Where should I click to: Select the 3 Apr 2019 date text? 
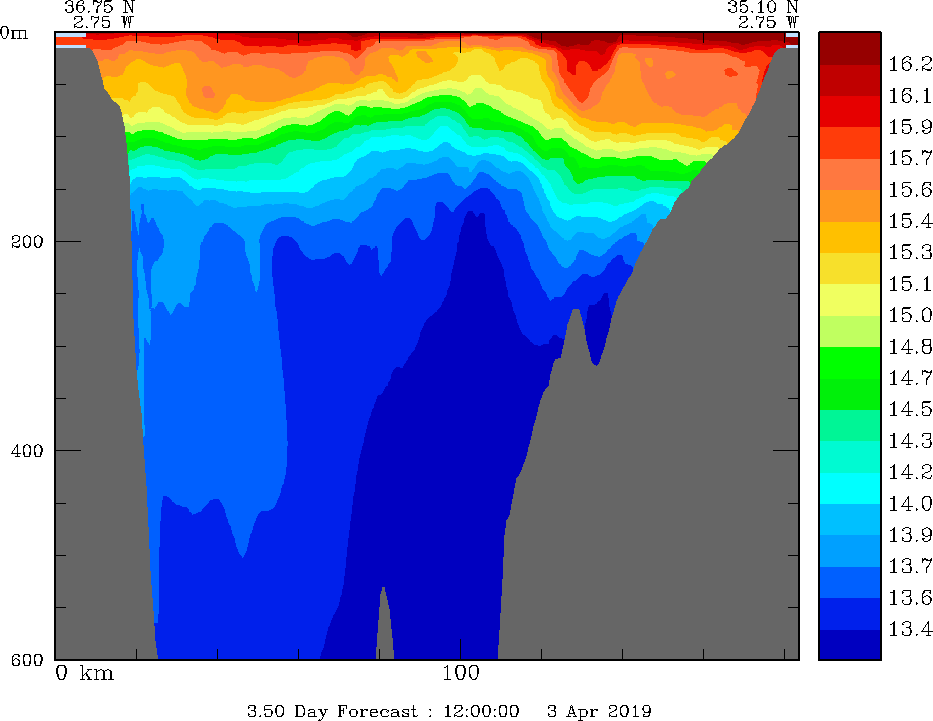pos(599,711)
